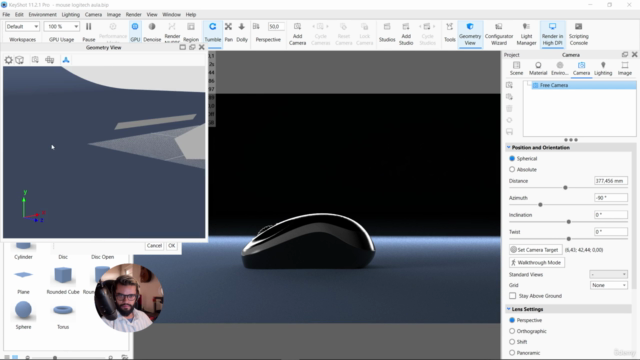Select Free Camera in camera list

click(583, 85)
